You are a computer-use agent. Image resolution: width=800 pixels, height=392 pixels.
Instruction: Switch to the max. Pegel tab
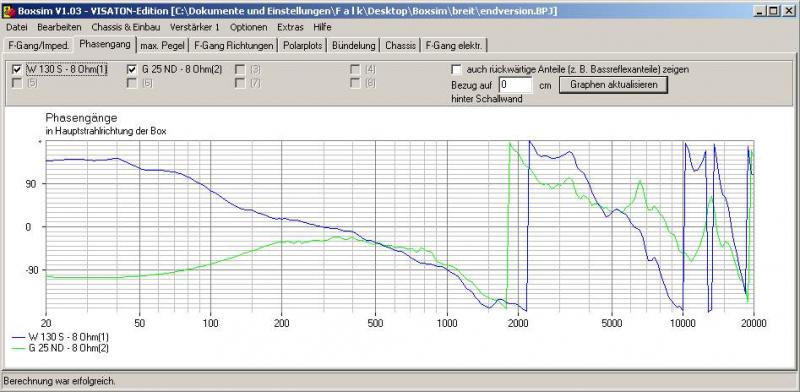tap(163, 45)
